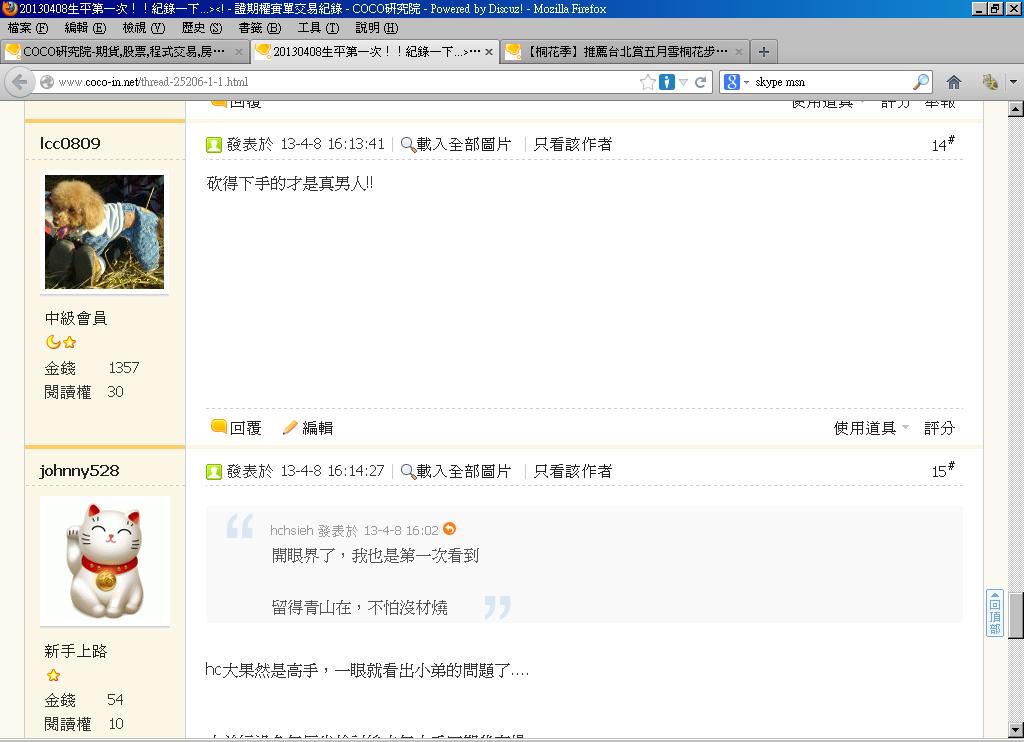Viewport: 1024px width, 742px height.
Task: Click lcc0809's poodle avatar image
Action: point(104,232)
